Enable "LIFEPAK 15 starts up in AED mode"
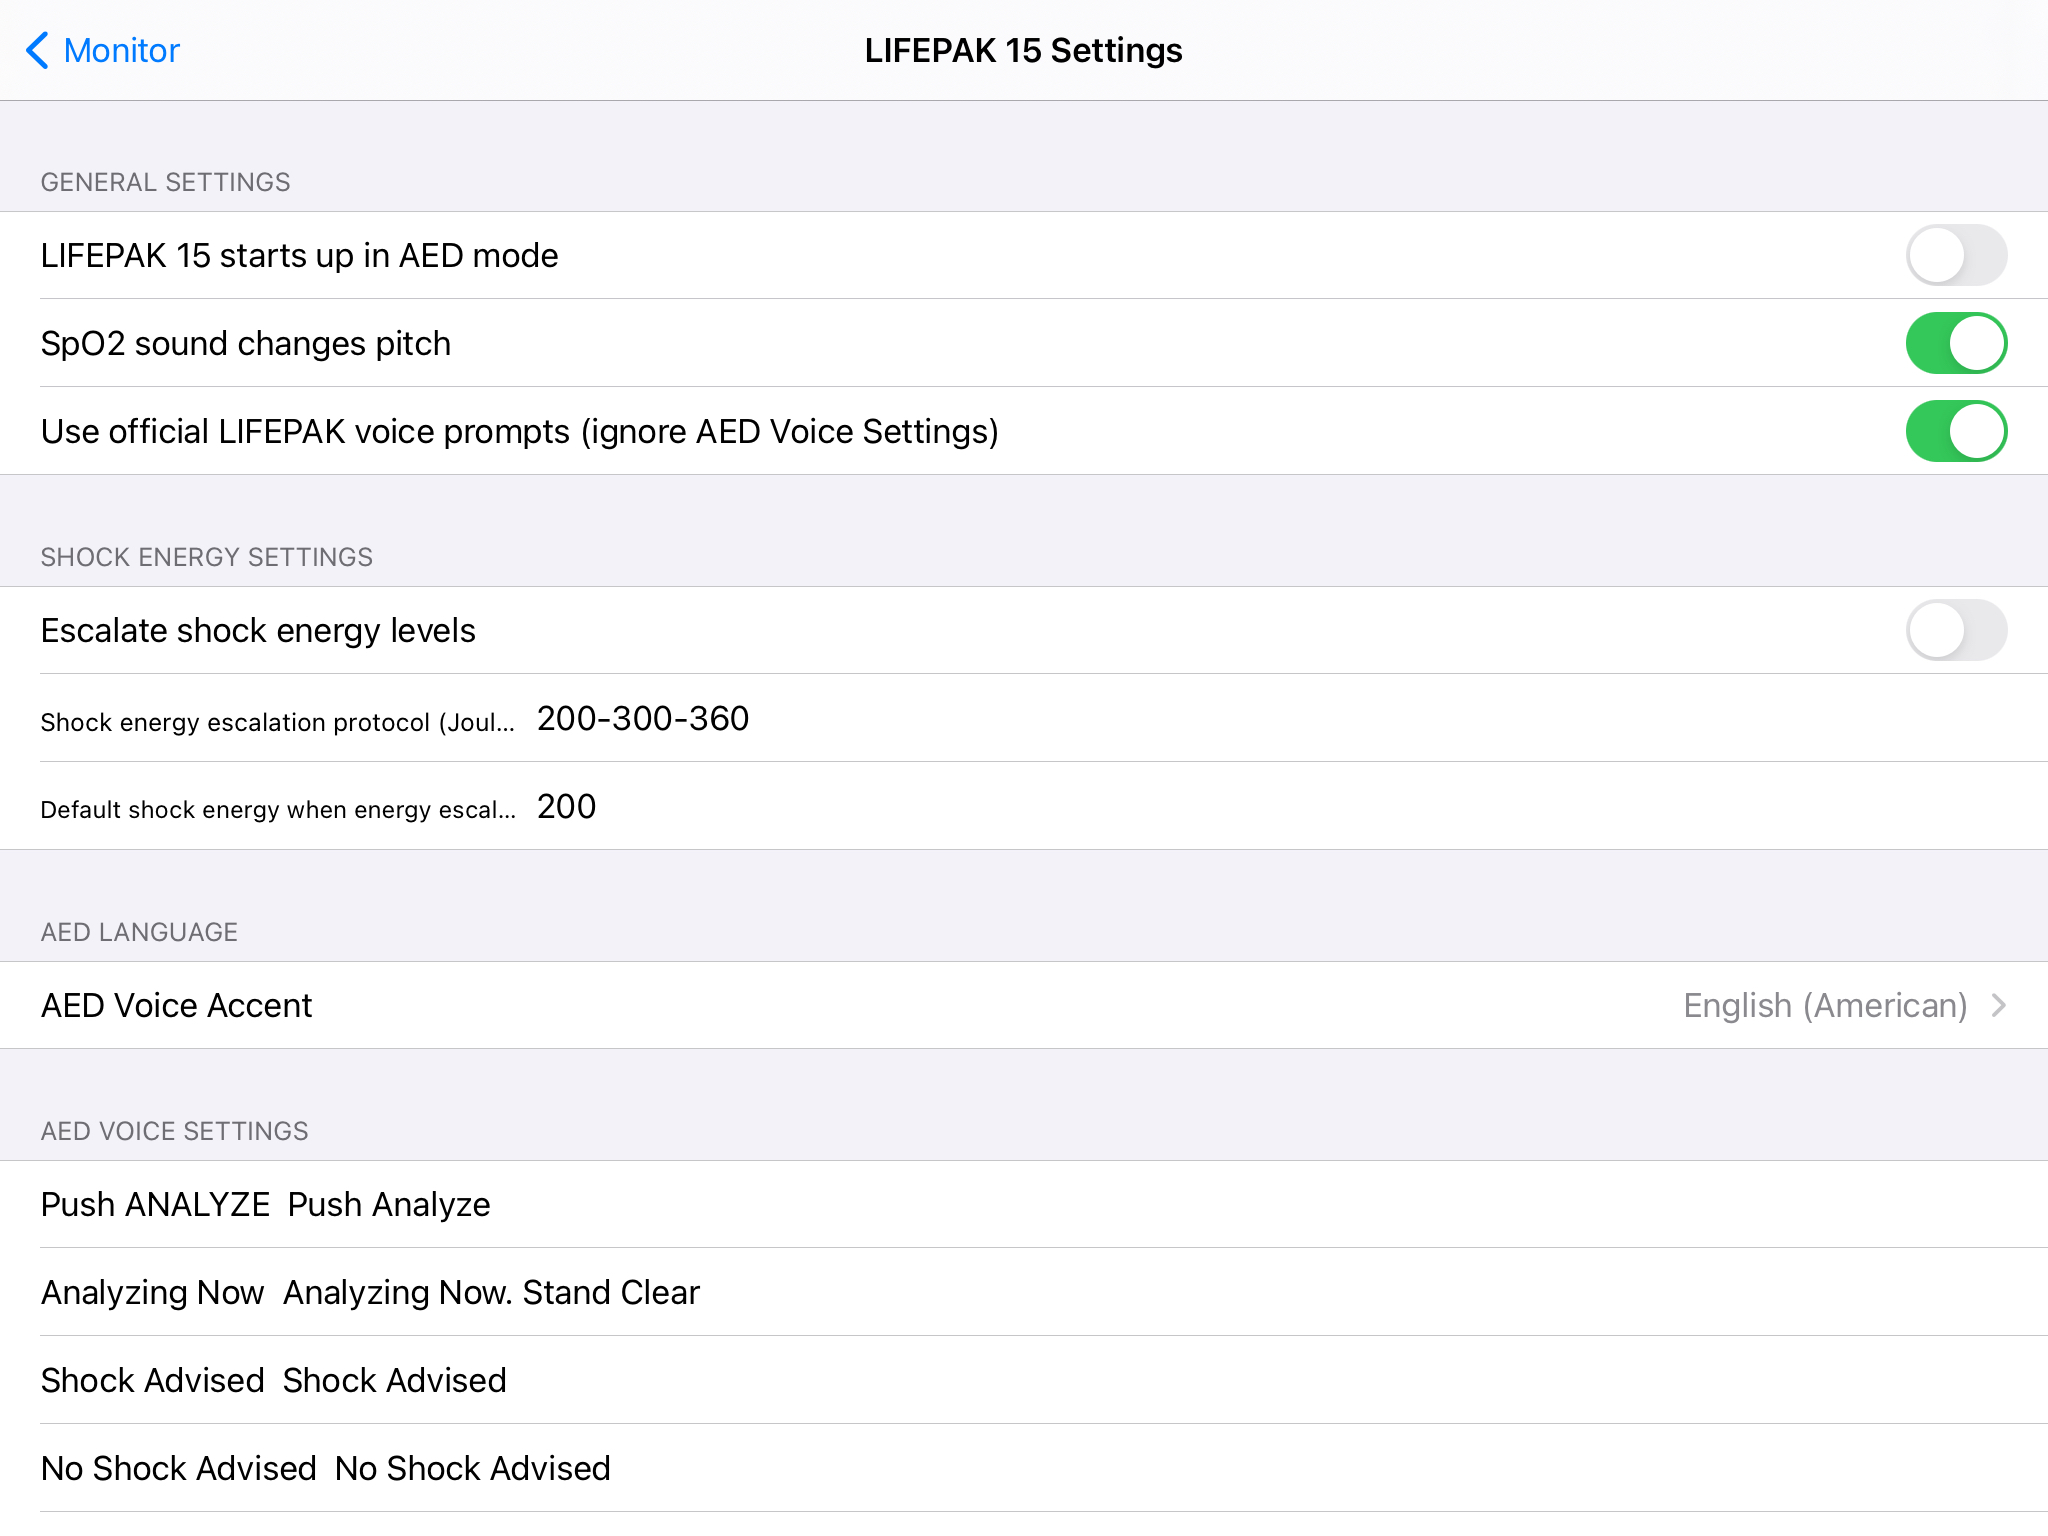Viewport: 2048px width, 1536px height. 1954,255
